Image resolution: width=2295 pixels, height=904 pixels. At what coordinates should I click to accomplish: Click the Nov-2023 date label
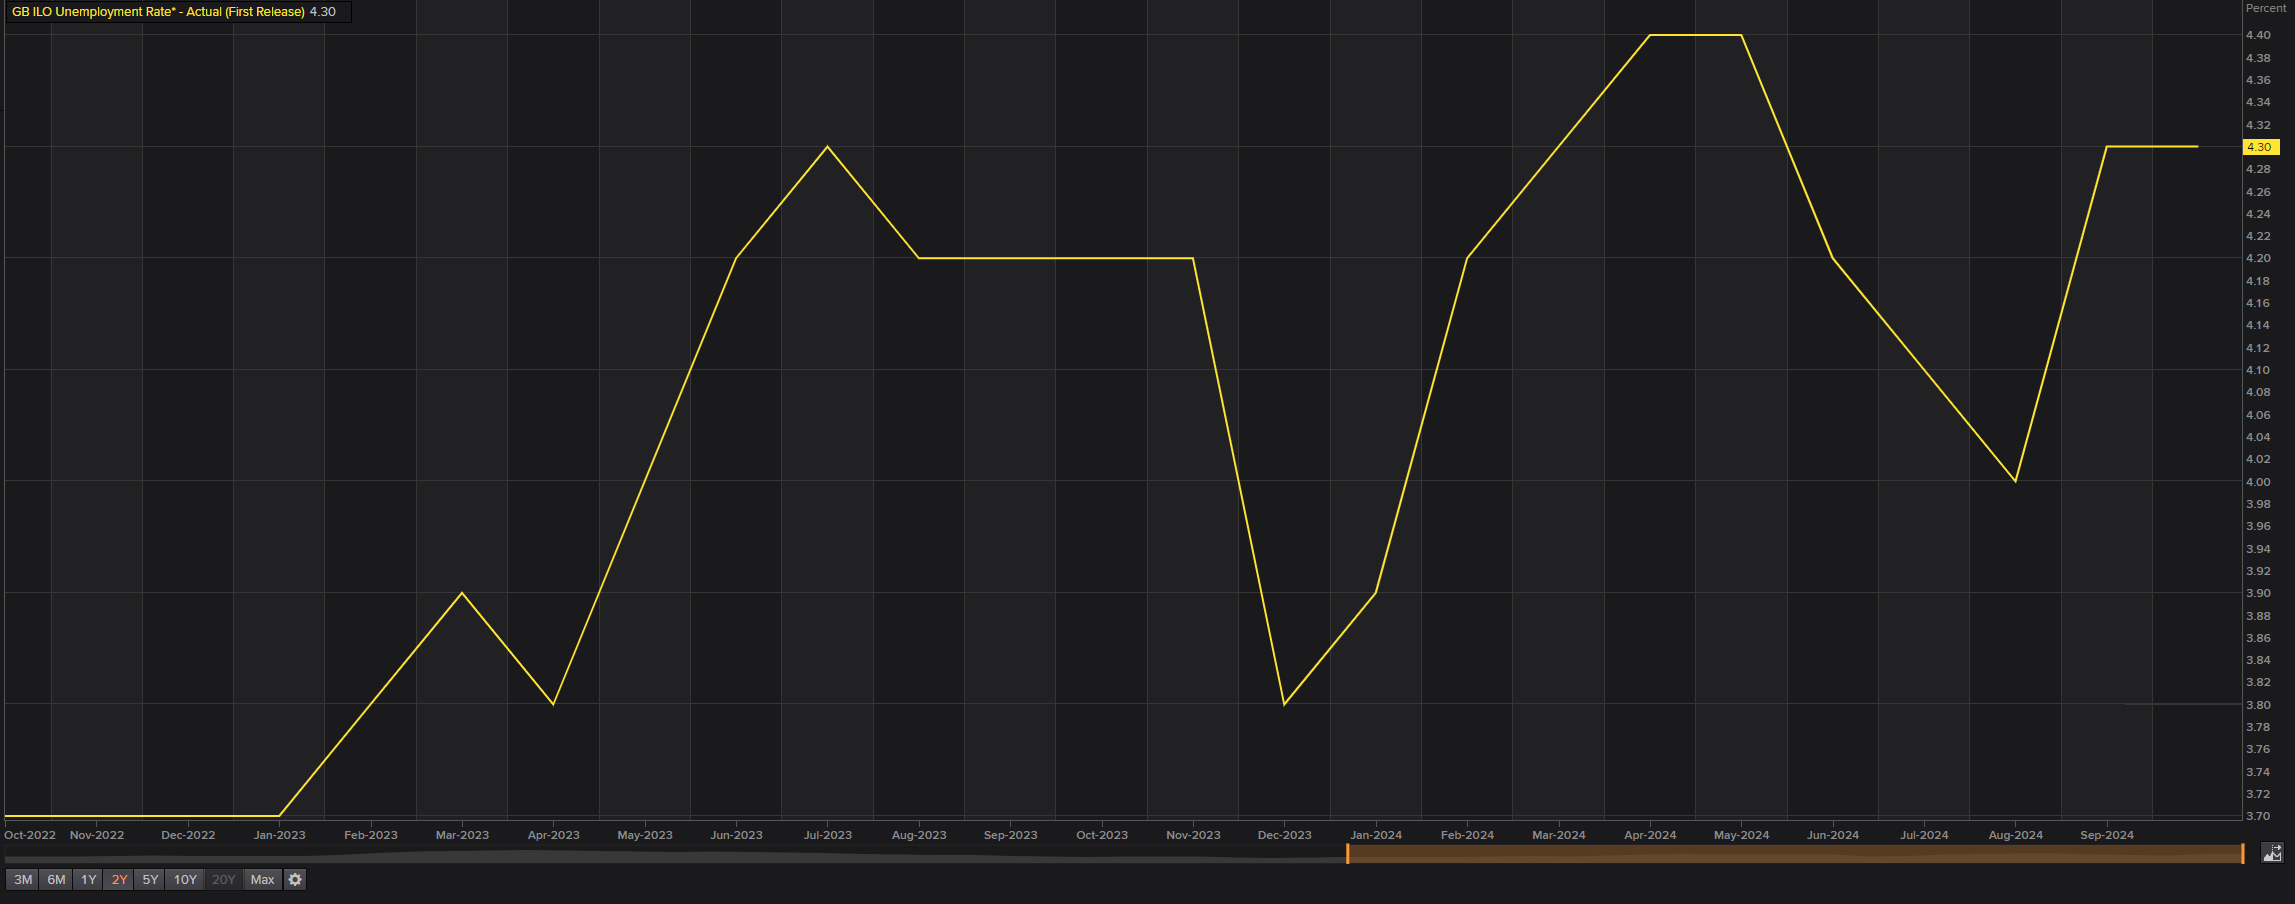tap(1193, 835)
